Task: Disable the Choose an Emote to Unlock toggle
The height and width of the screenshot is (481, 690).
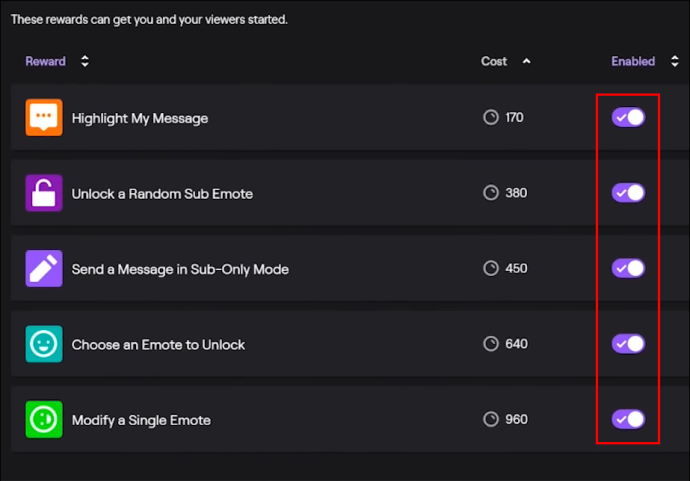Action: [628, 344]
